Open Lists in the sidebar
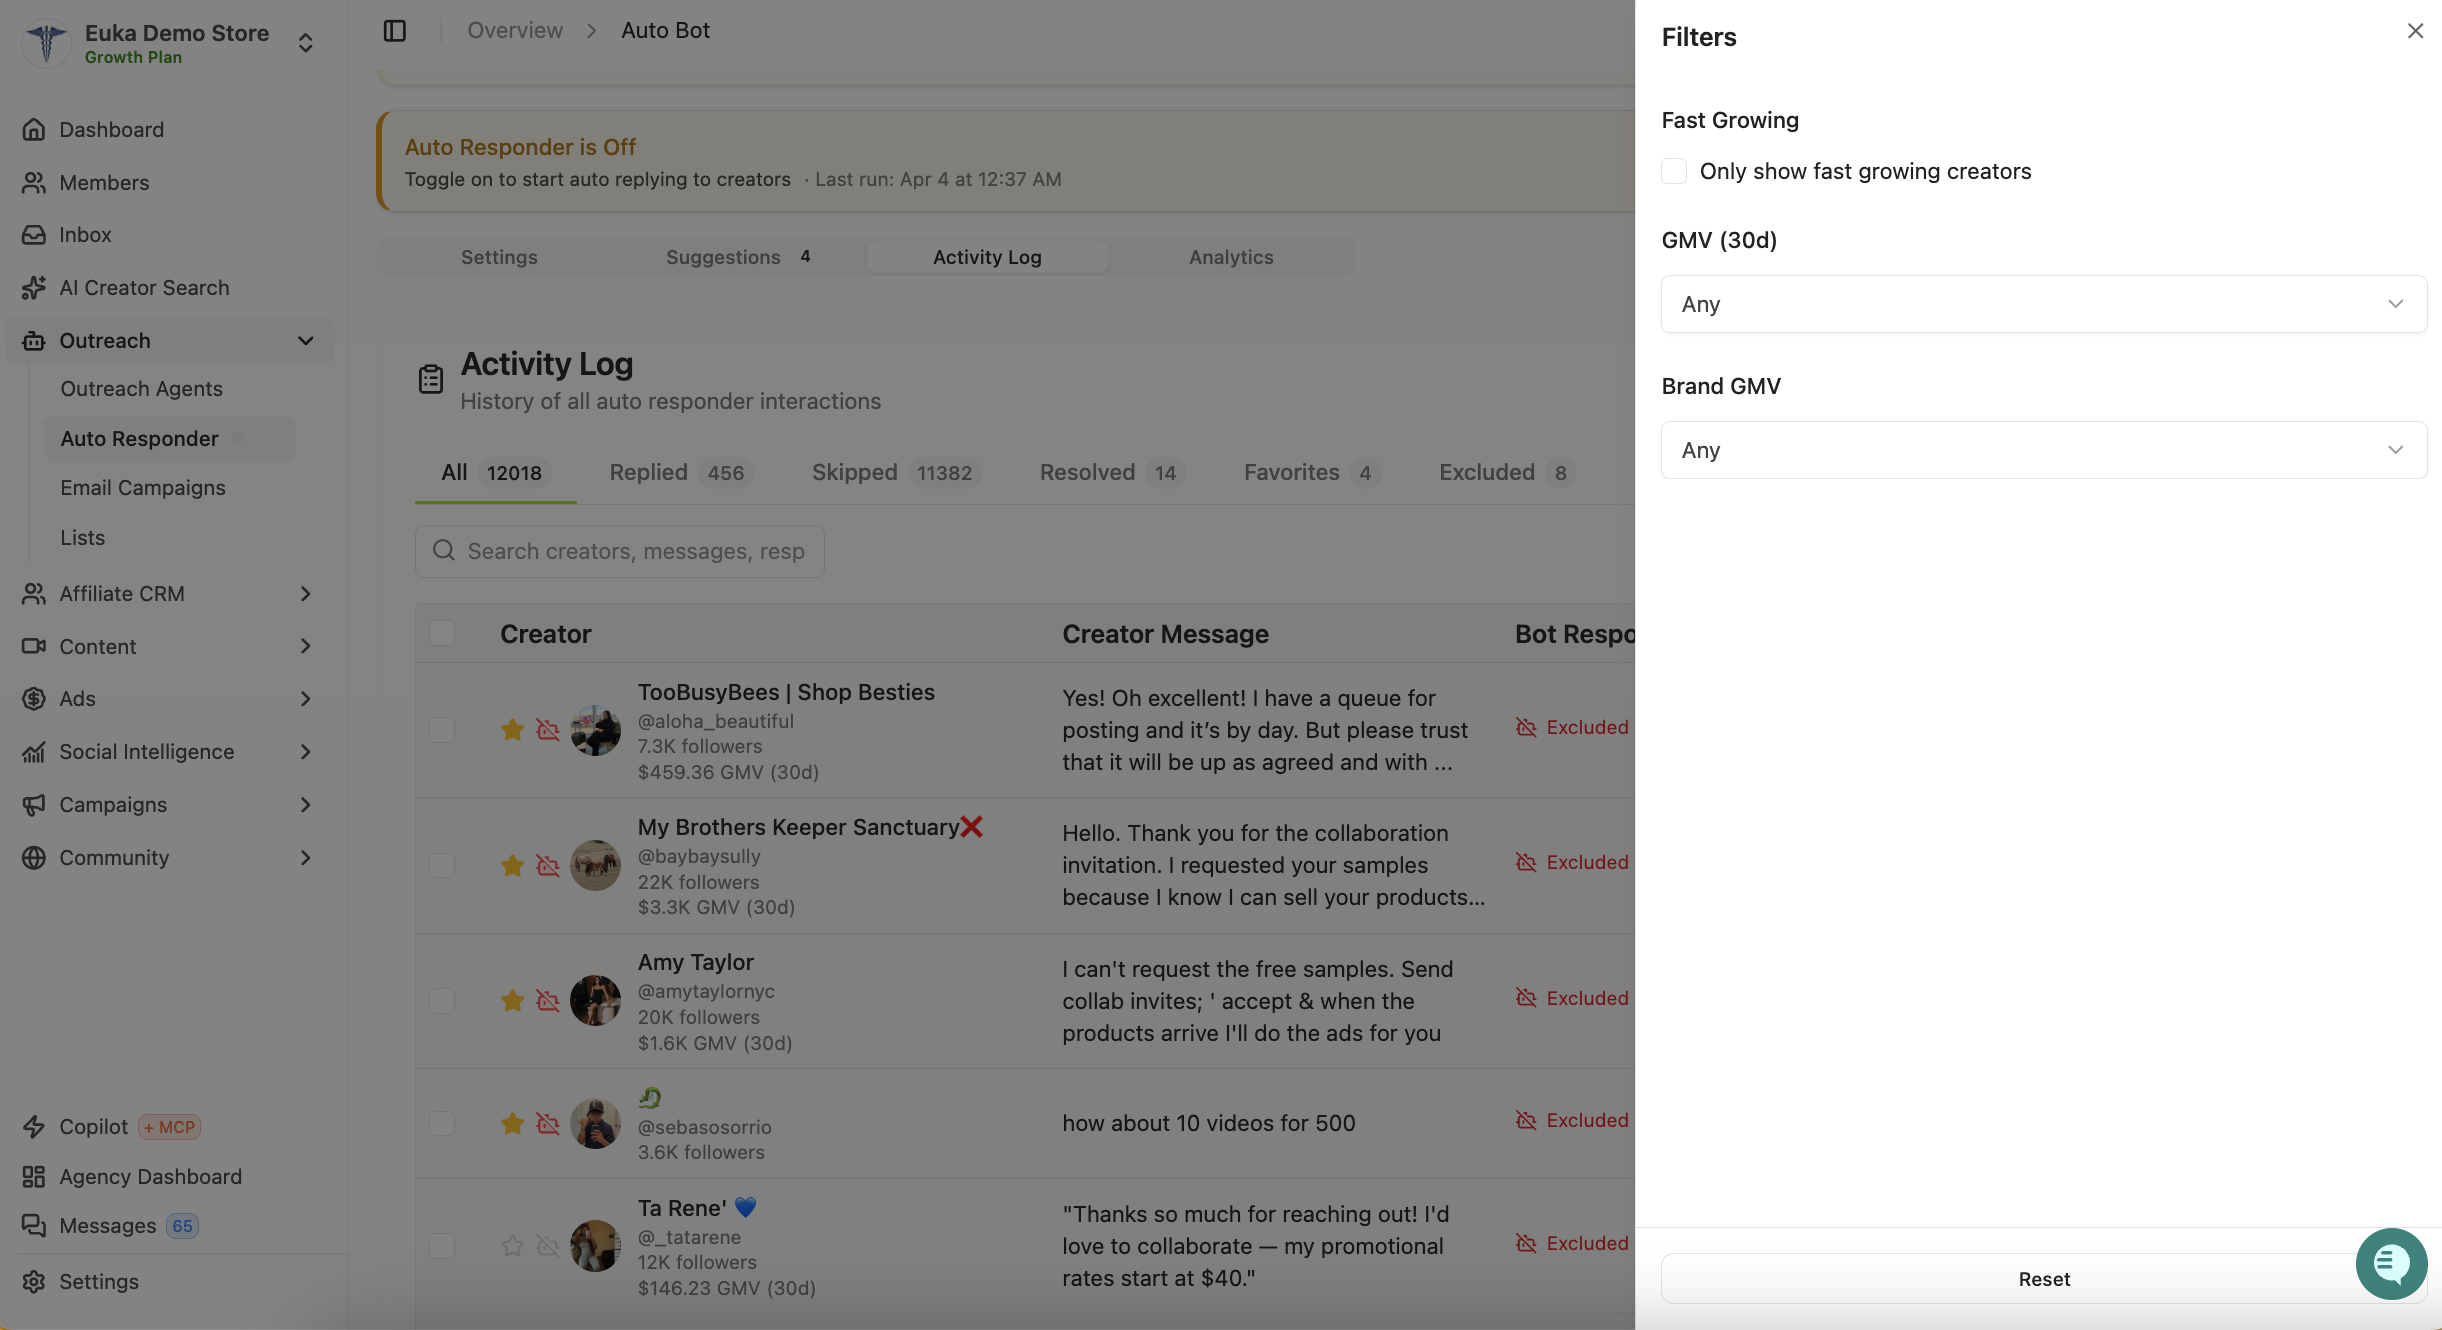This screenshot has width=2442, height=1330. pos(82,538)
